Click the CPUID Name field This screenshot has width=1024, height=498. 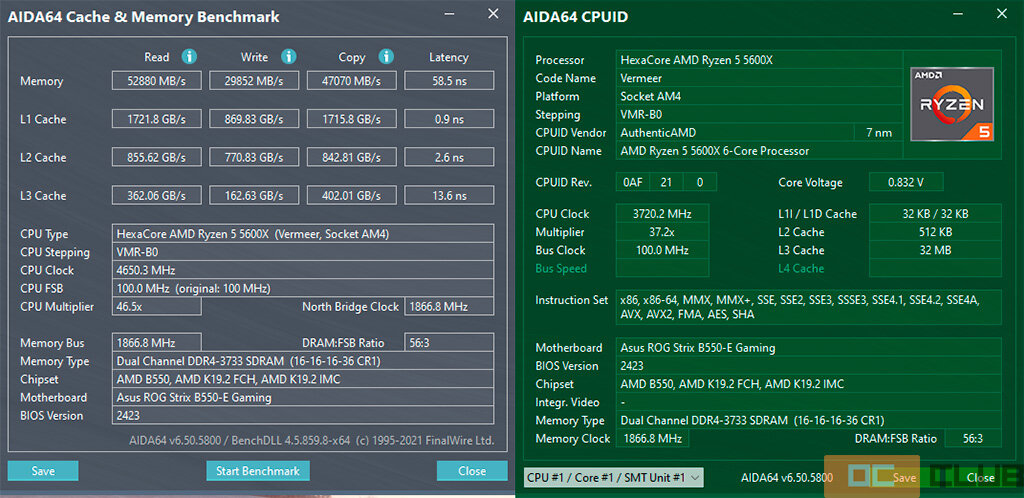[x=760, y=151]
